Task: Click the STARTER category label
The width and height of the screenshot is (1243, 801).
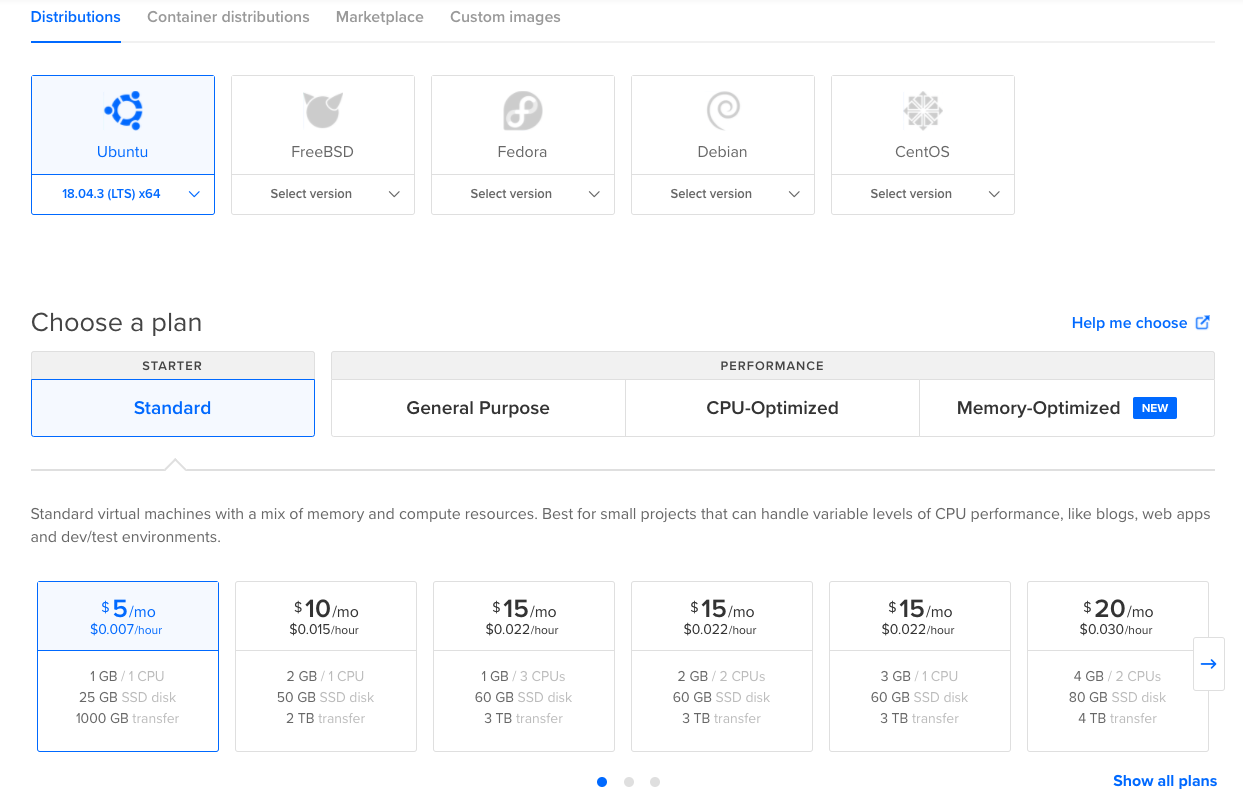Action: 172,366
